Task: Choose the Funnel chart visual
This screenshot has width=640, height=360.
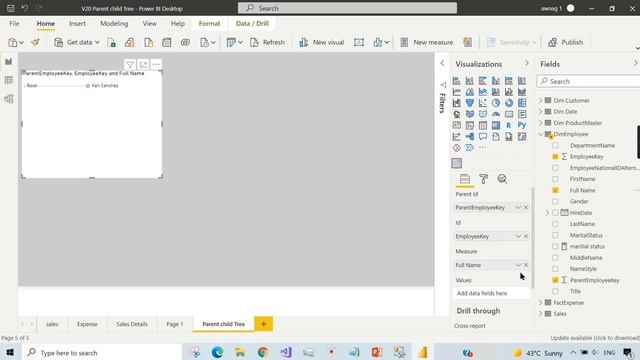Action: click(470, 103)
